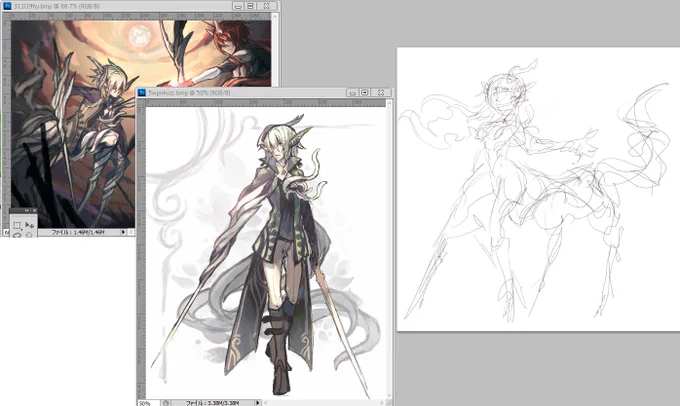Collapse the floating toolbox panel
The image size is (680, 406).
pos(27,210)
